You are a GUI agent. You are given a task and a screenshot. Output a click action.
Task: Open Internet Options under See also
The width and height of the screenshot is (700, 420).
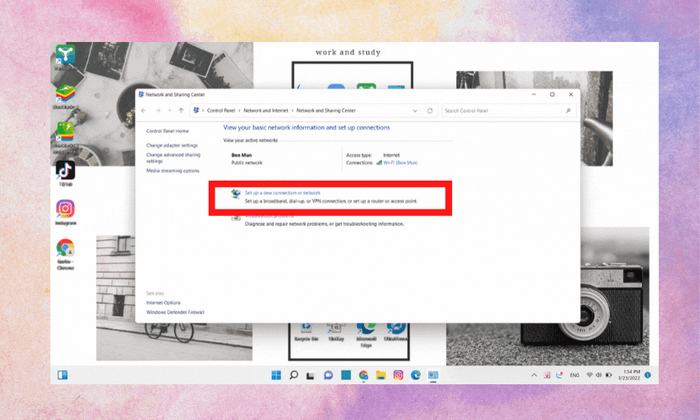click(163, 303)
